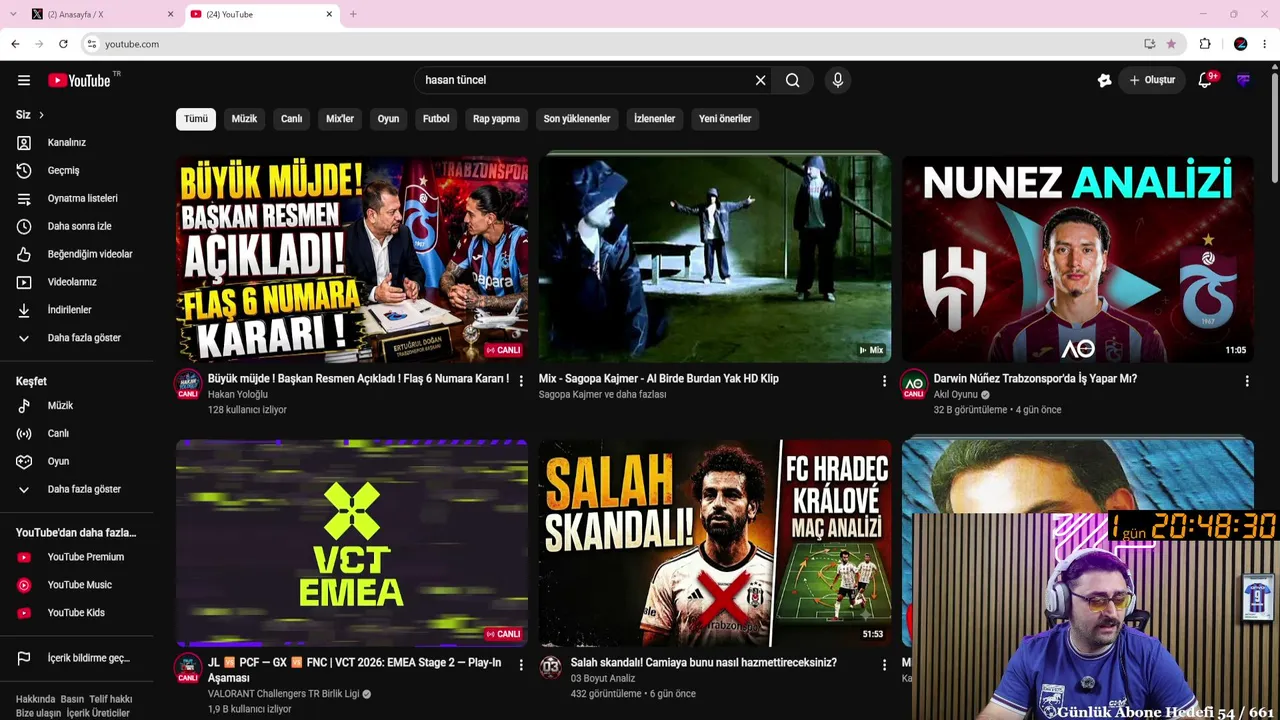
Task: Select the Rap yapma filter chip
Action: coord(496,119)
